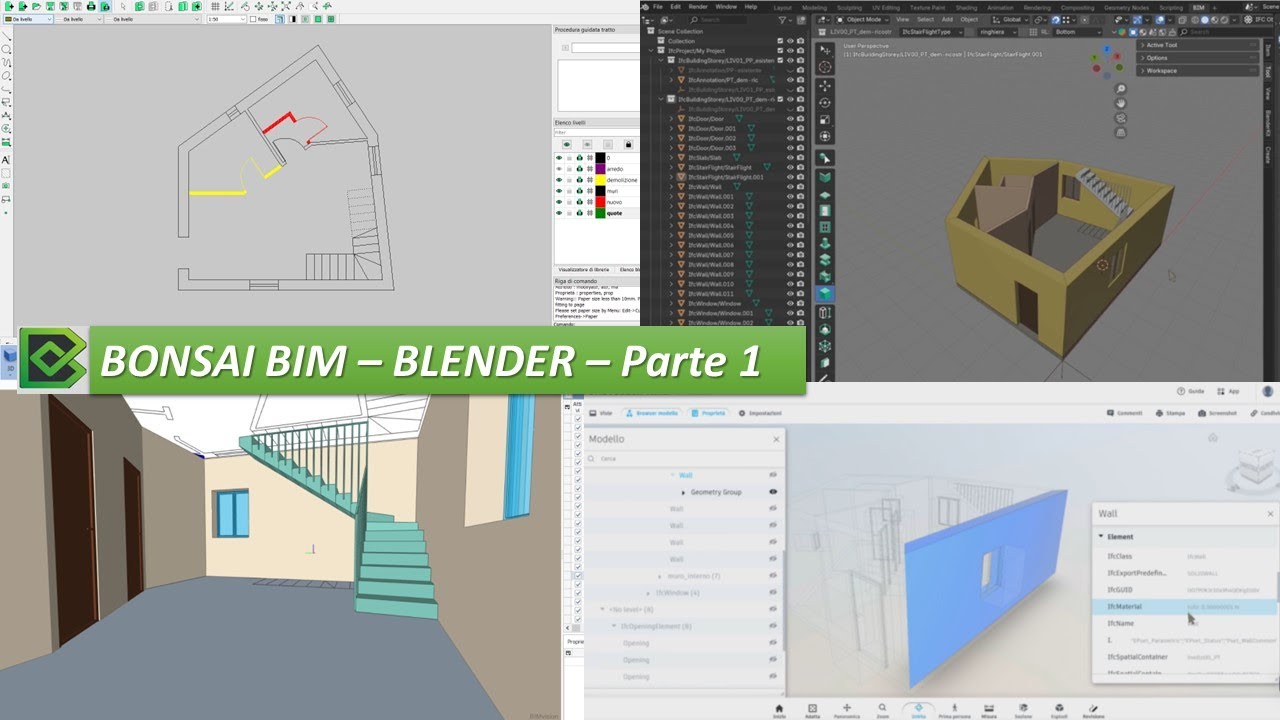Select the Blender Cursor tool
This screenshot has width=1280, height=720.
point(825,67)
